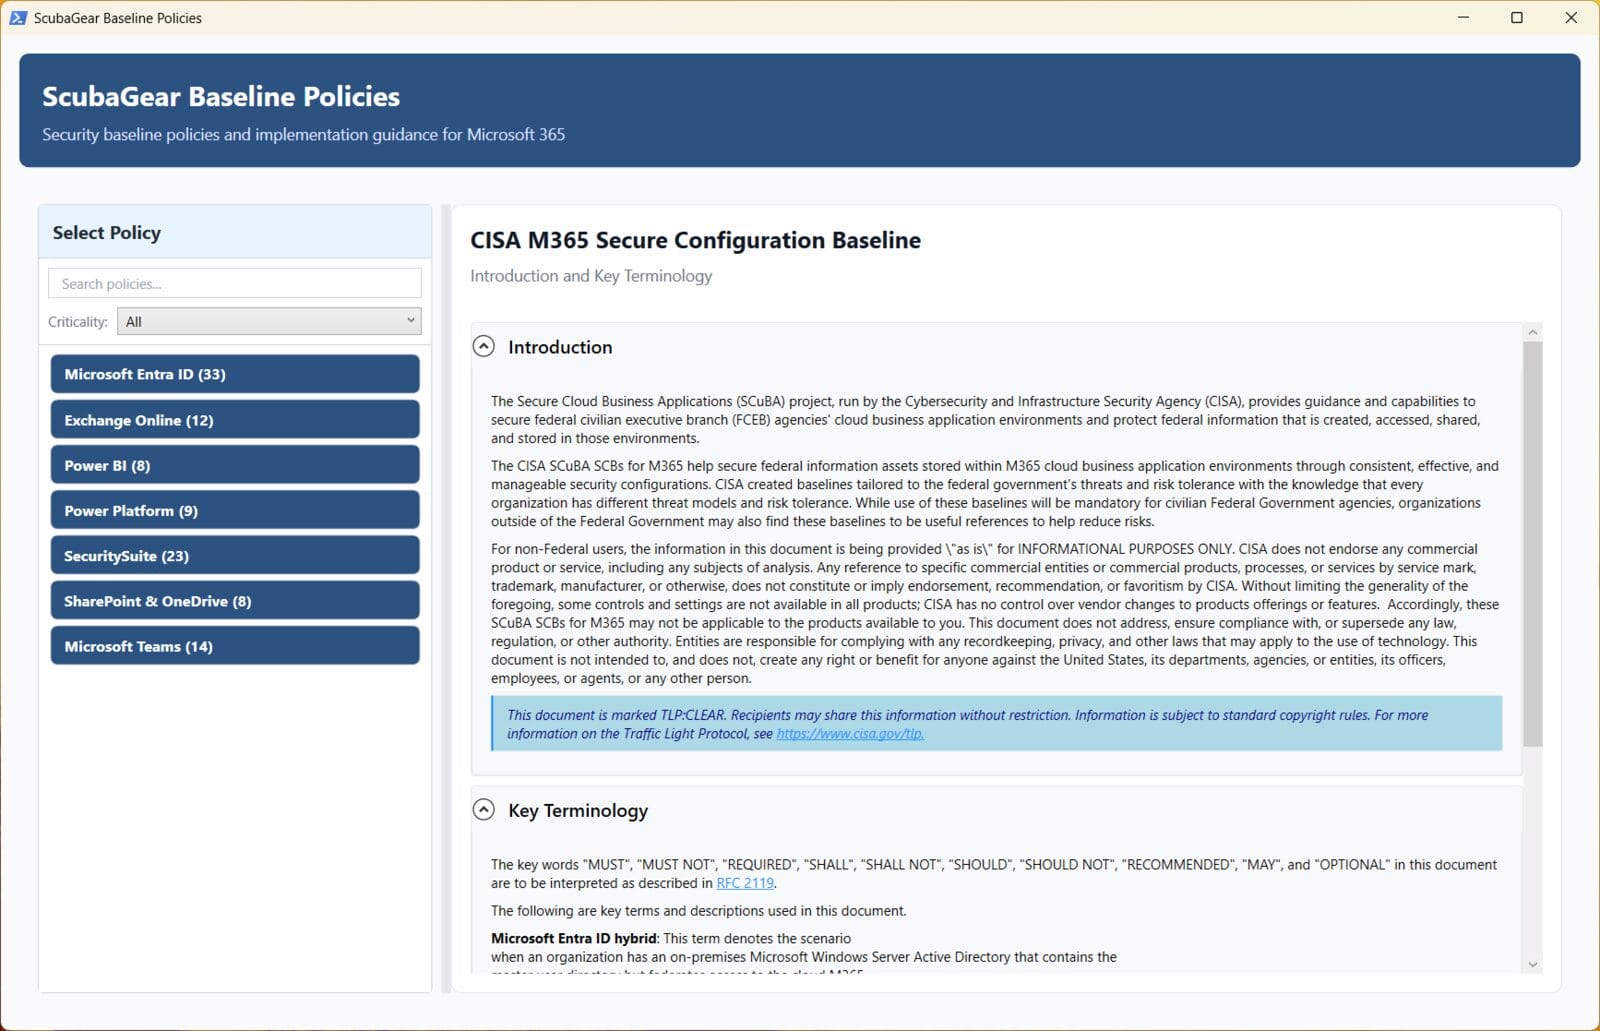Select Microsoft Entra ID (33) policy group
1600x1031 pixels.
pyautogui.click(x=235, y=374)
